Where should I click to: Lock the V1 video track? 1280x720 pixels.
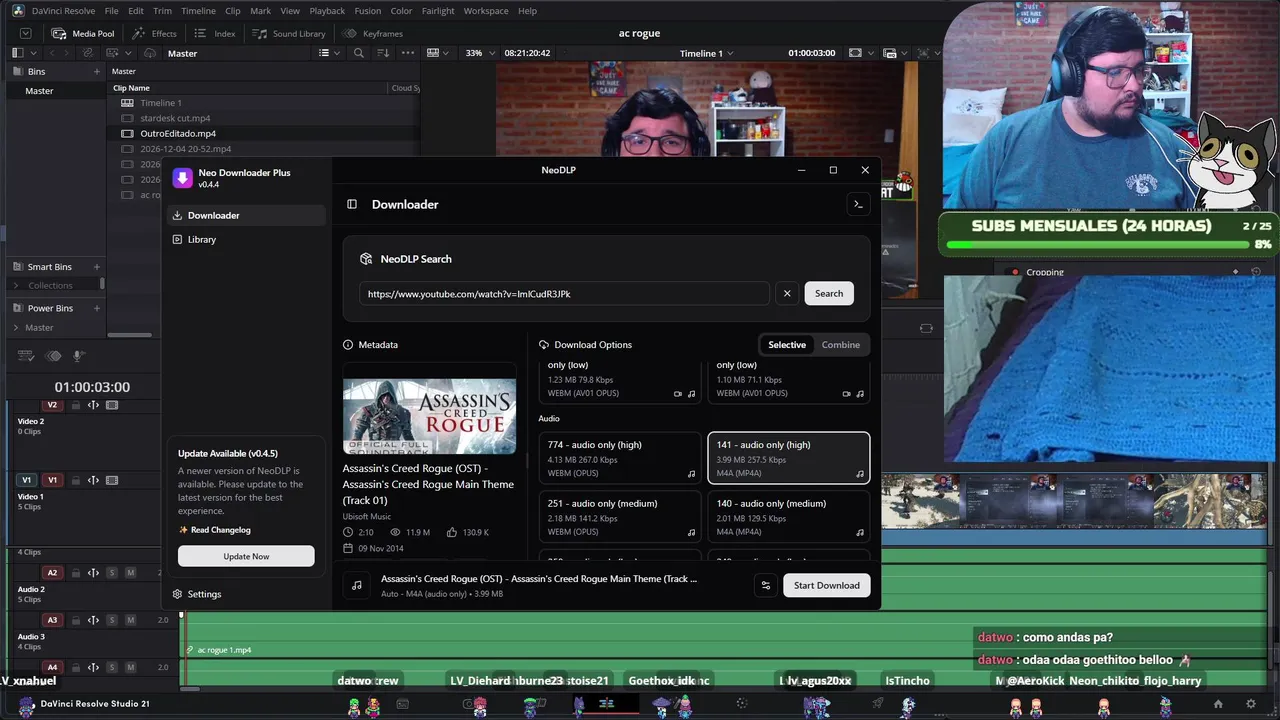point(75,480)
